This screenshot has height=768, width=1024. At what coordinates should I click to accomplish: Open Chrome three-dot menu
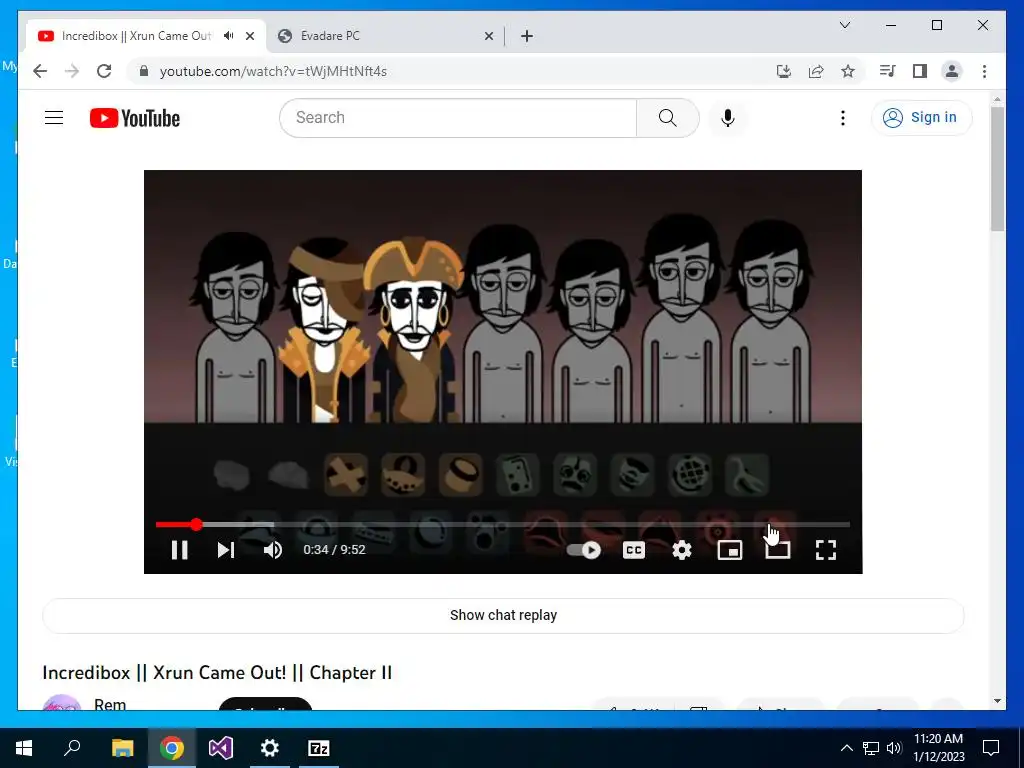pos(984,71)
